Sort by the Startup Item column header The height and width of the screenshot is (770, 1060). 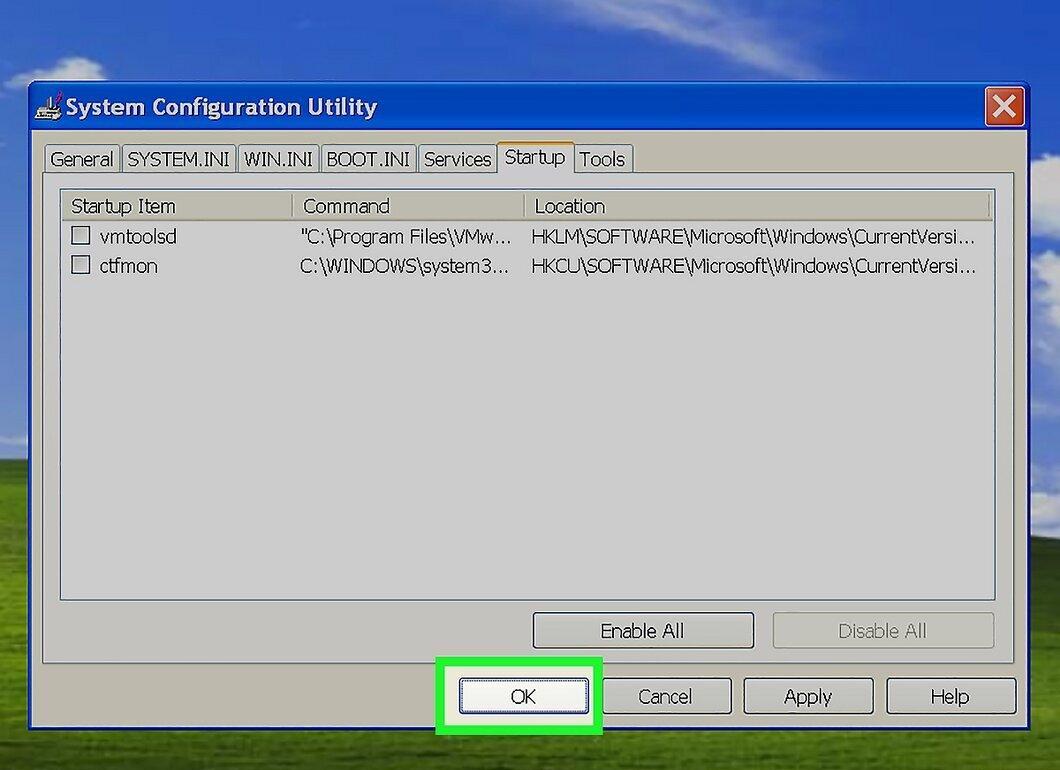[x=177, y=206]
